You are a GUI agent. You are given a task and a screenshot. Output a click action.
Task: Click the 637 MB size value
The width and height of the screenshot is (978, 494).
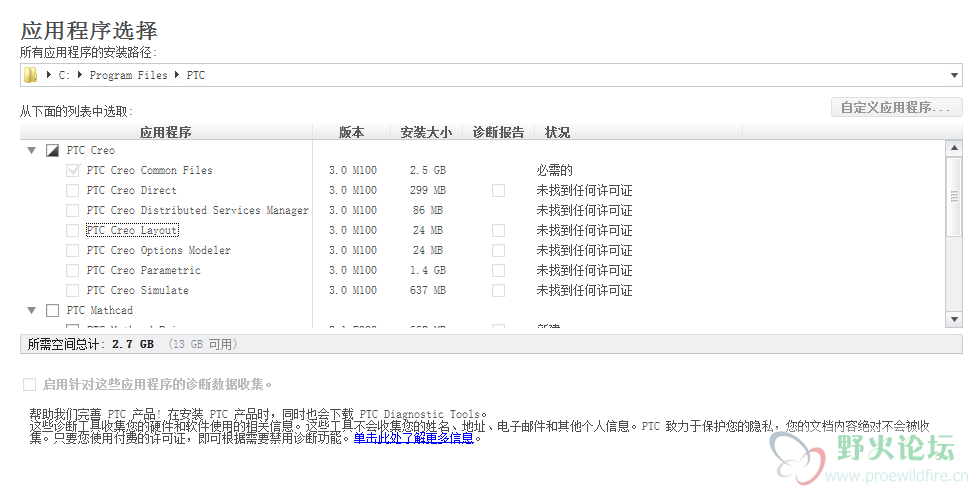[428, 290]
